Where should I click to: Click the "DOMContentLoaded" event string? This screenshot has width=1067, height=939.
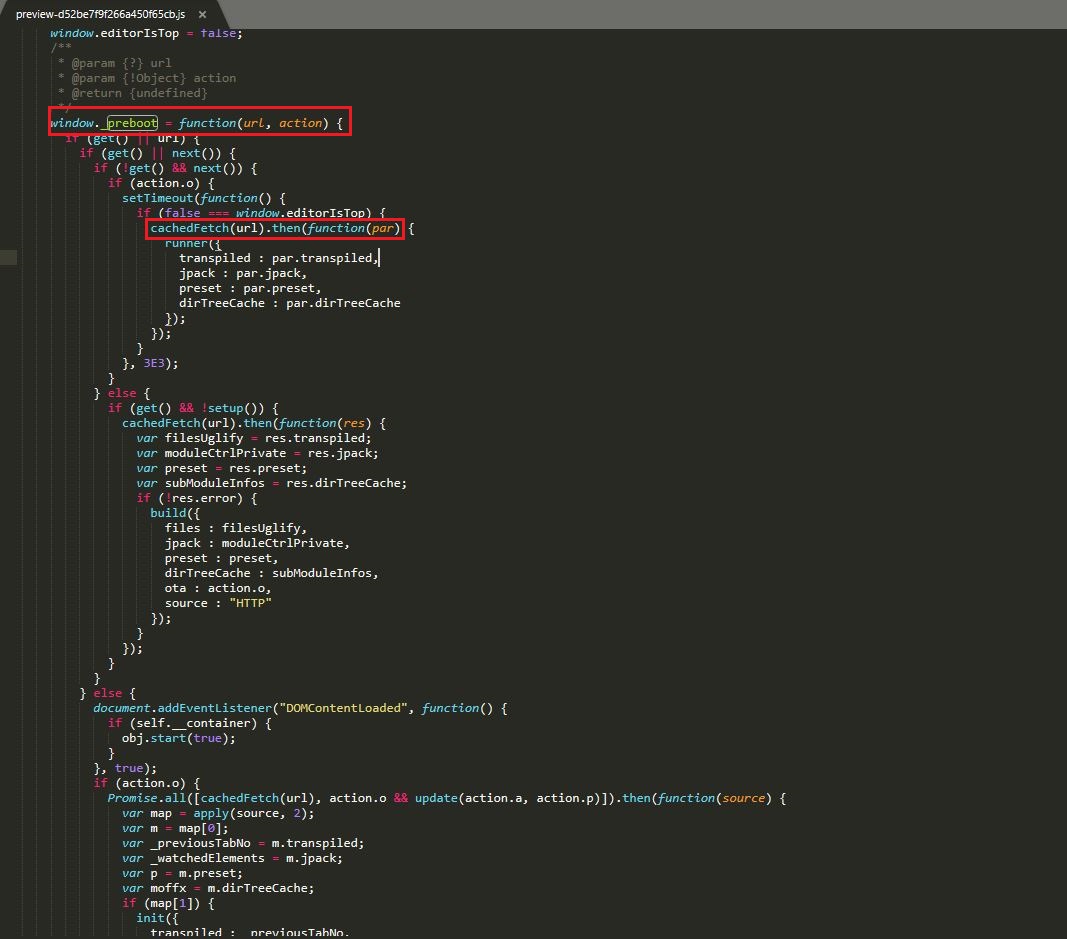click(x=341, y=708)
